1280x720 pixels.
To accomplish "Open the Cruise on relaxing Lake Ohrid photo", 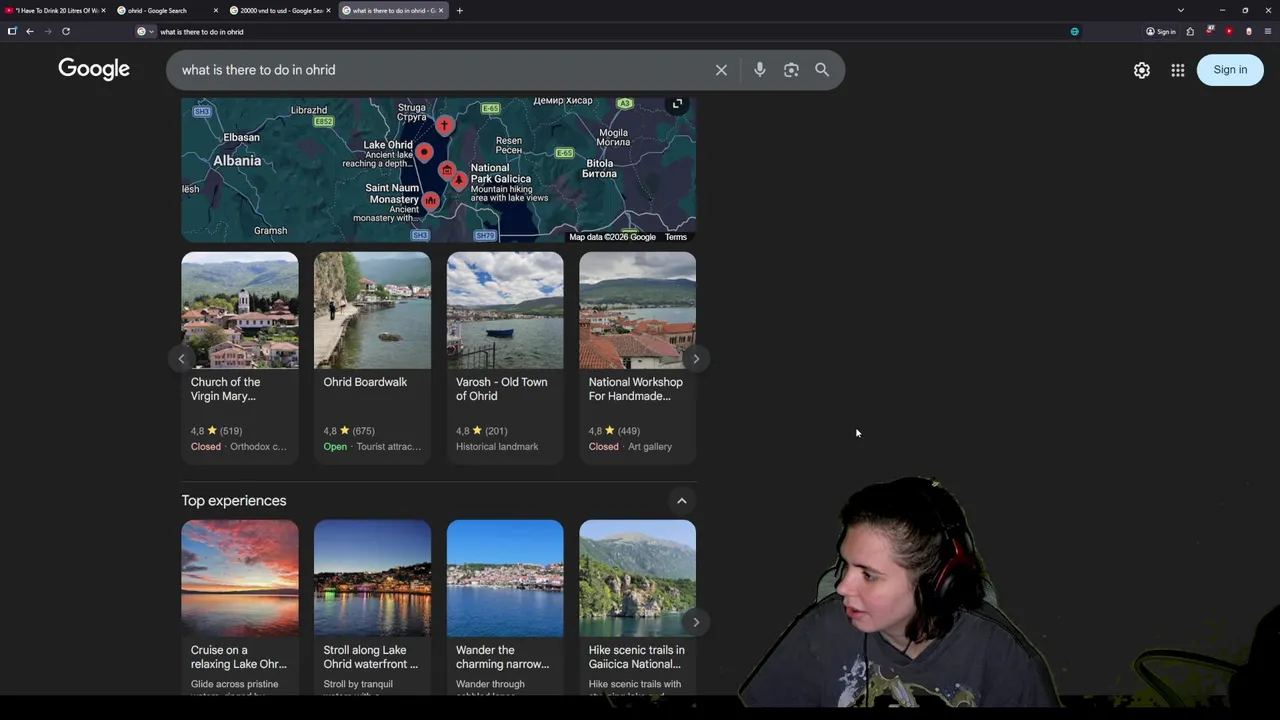I will tap(240, 578).
